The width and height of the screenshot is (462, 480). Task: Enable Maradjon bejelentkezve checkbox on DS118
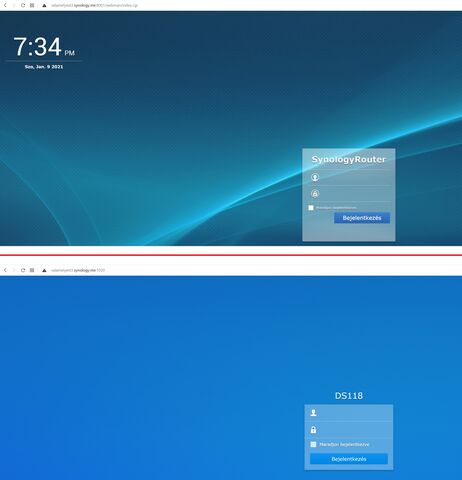click(313, 444)
